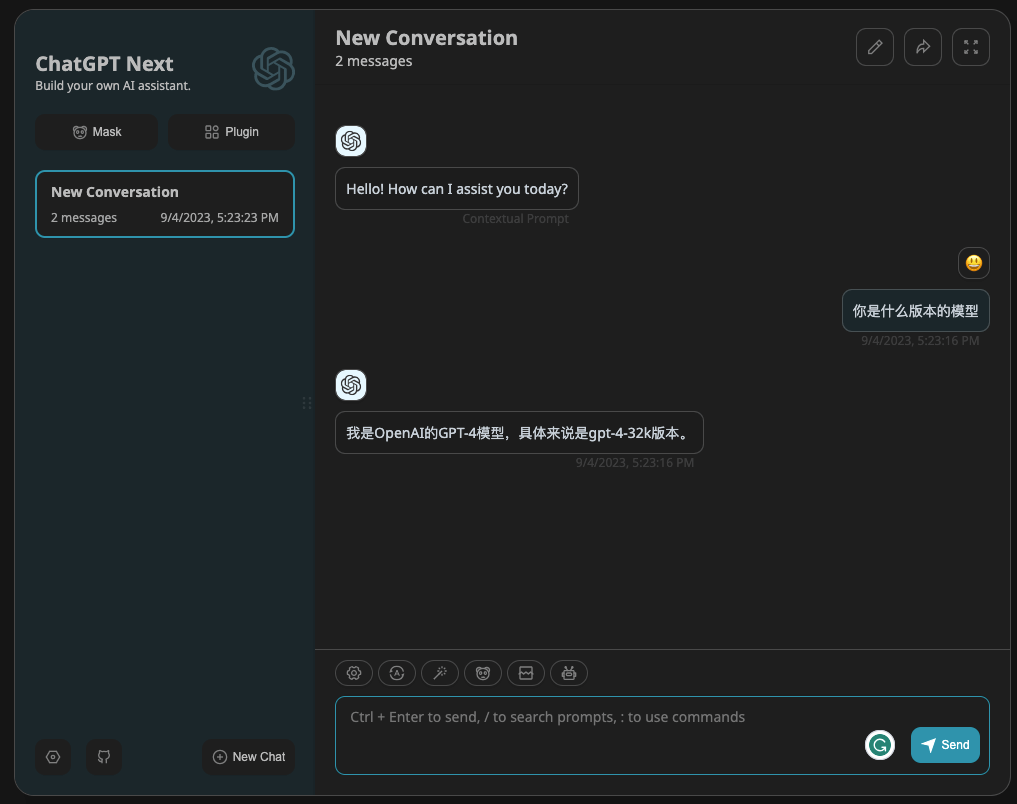Open the Mask page button
This screenshot has height=804, width=1017.
click(x=97, y=132)
